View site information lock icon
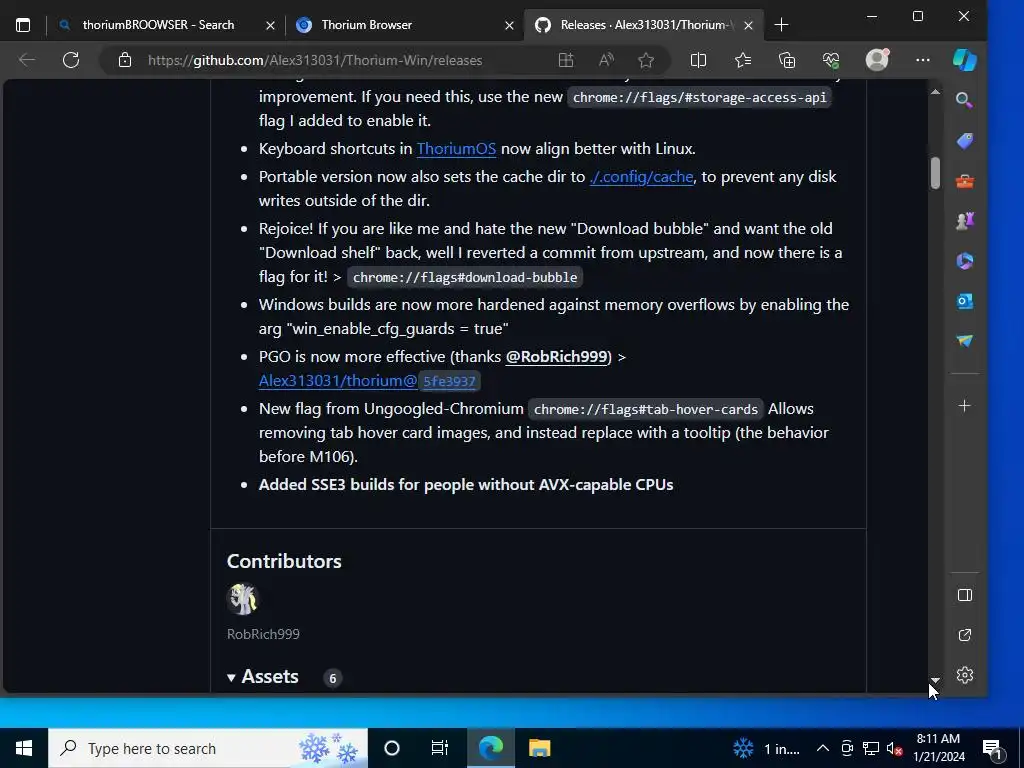1024x768 pixels. pos(125,60)
